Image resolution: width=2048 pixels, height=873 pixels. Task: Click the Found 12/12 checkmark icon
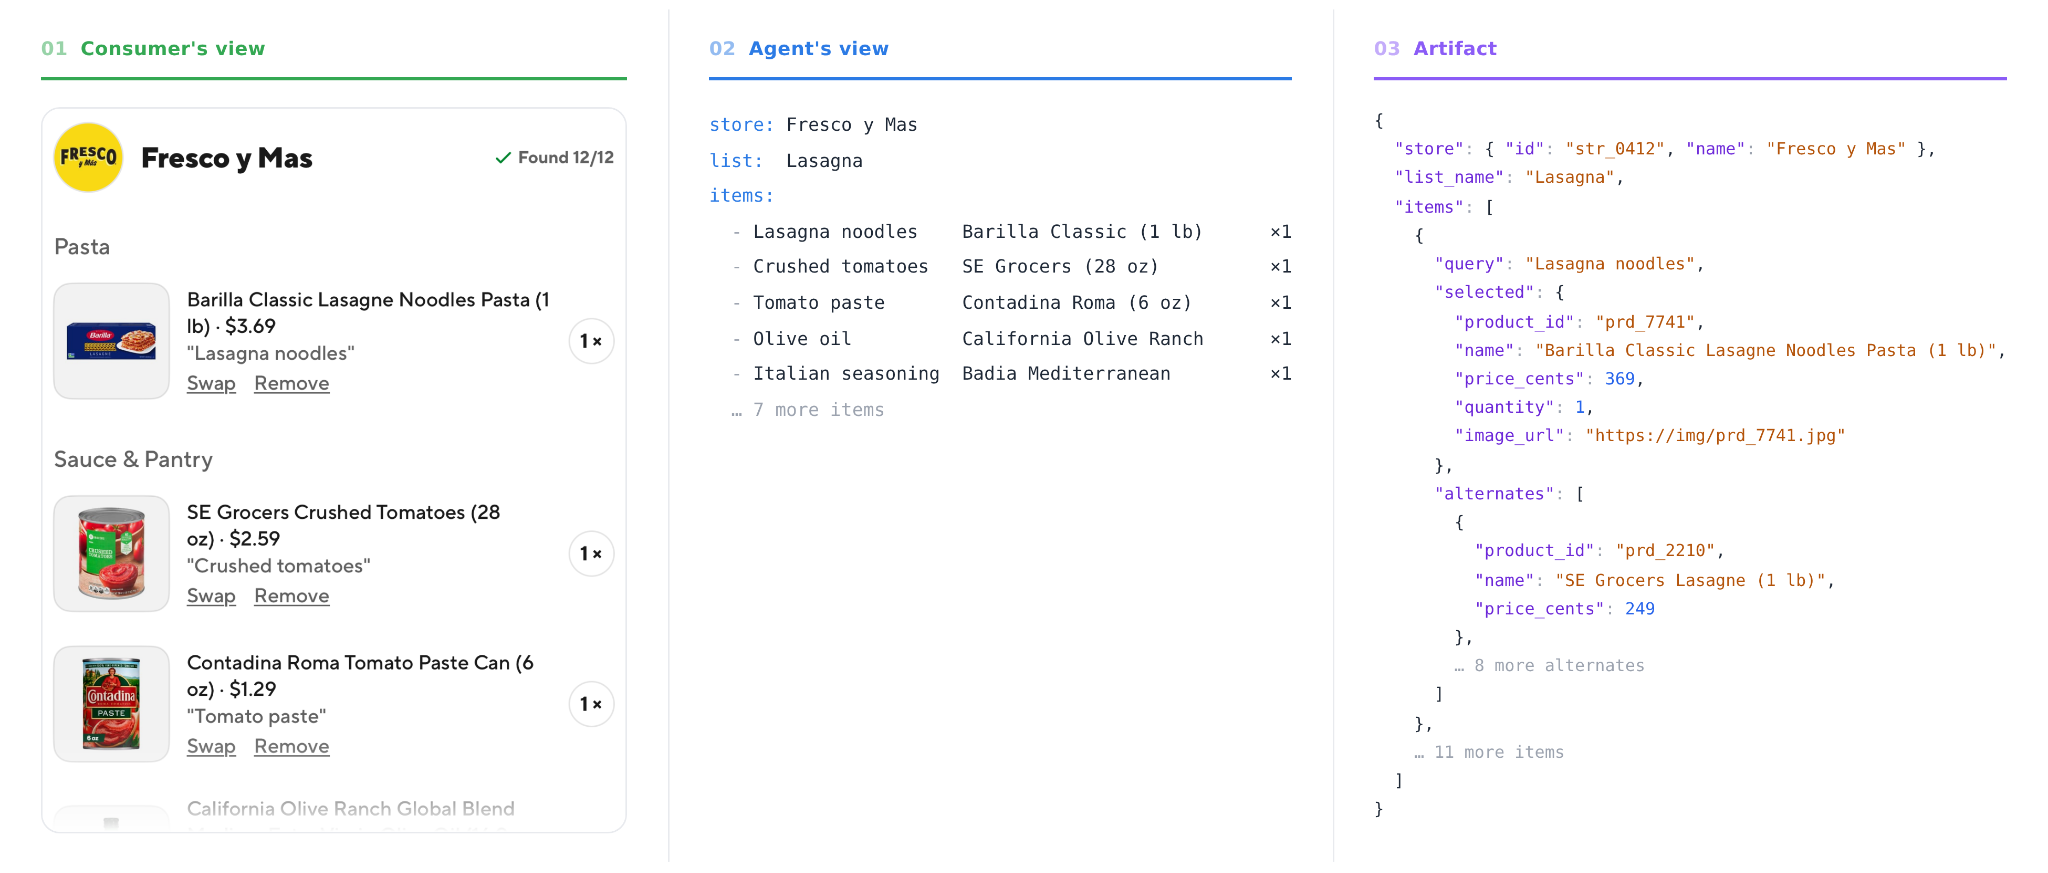503,158
